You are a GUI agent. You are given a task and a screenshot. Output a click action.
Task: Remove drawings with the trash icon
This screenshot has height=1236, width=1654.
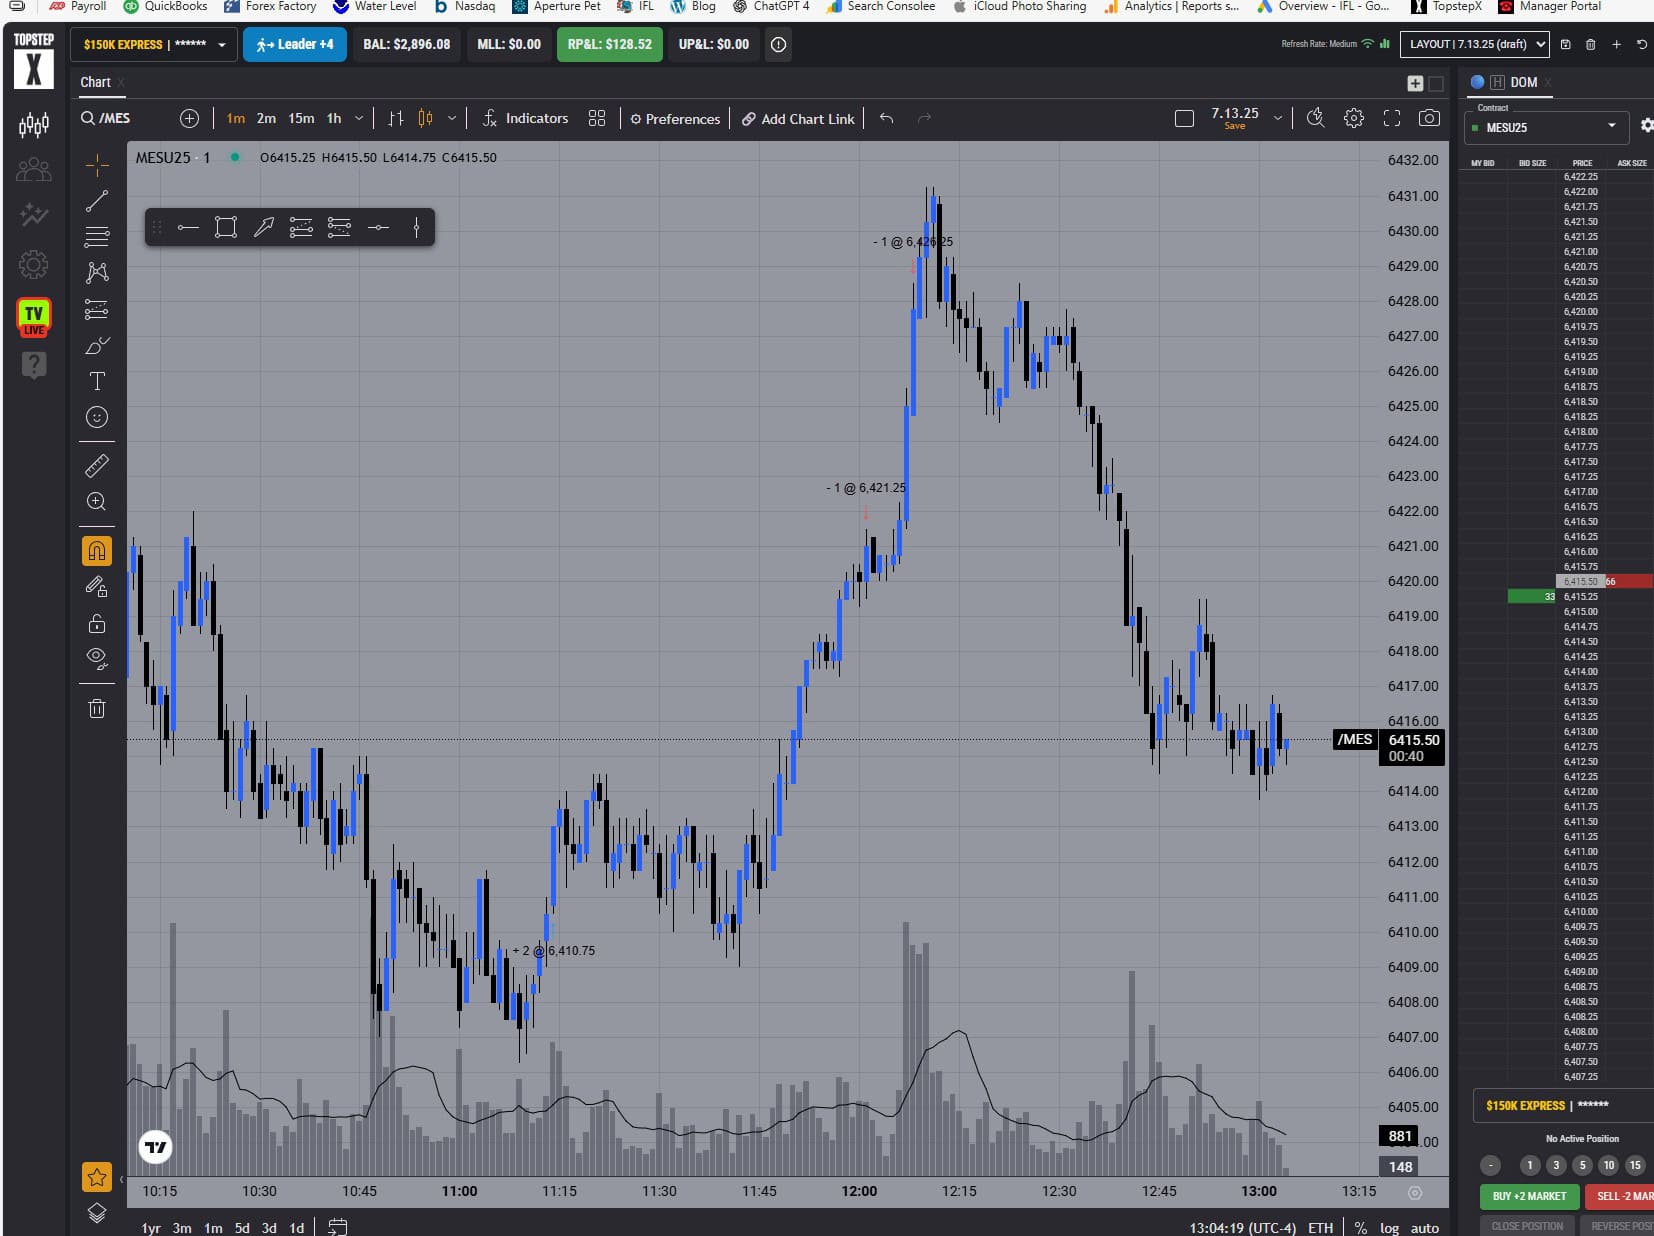pyautogui.click(x=97, y=709)
